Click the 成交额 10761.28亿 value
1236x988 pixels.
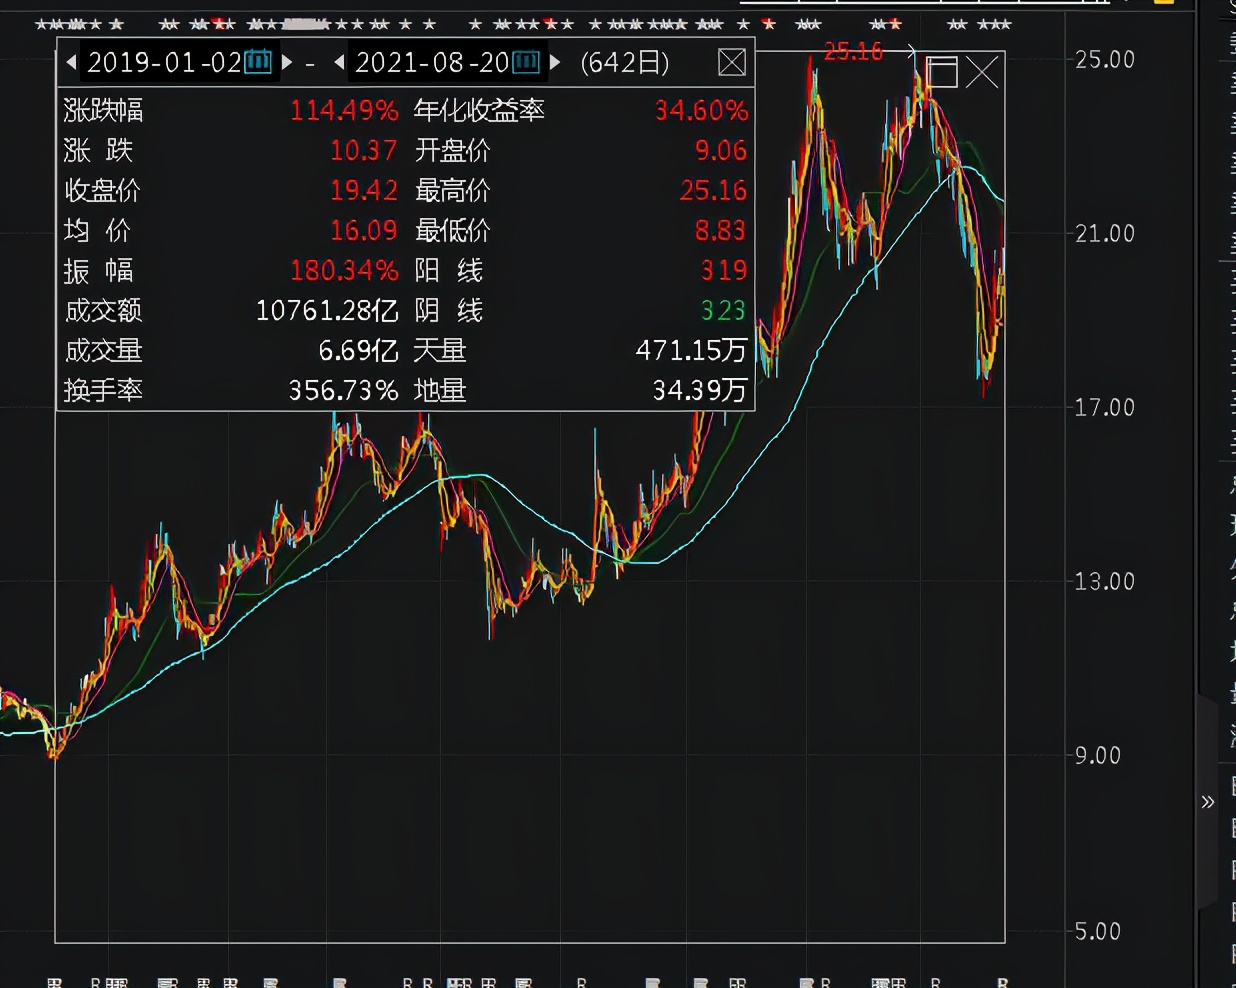(x=327, y=311)
